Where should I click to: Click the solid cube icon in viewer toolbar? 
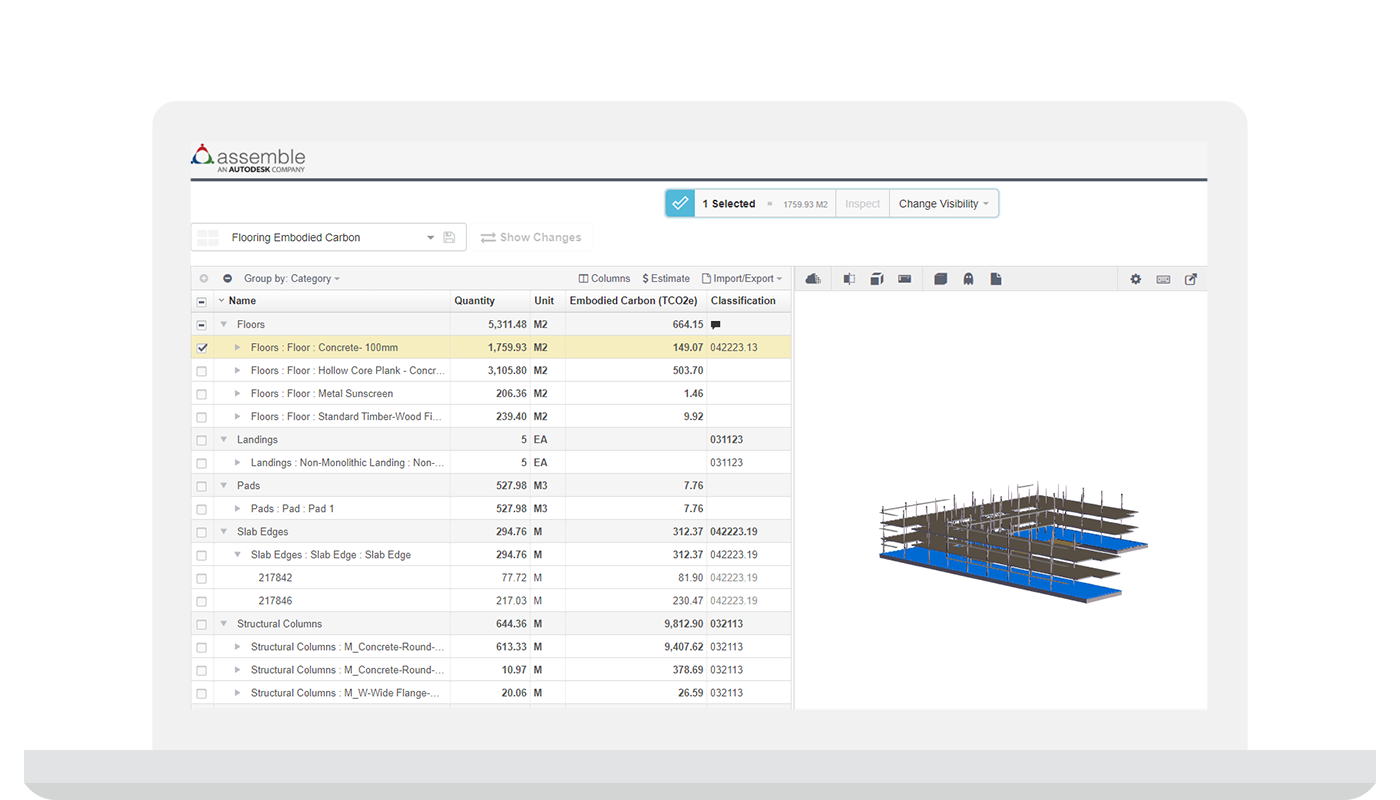[x=940, y=279]
